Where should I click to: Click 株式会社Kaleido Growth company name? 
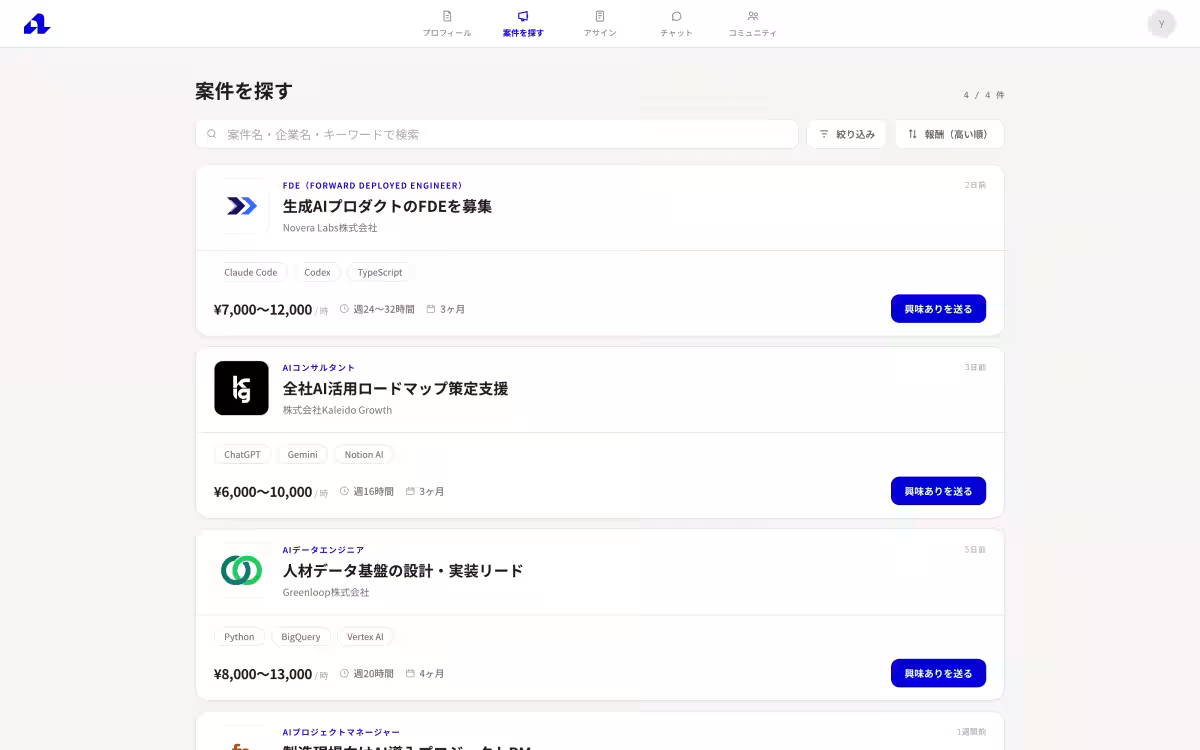point(337,410)
